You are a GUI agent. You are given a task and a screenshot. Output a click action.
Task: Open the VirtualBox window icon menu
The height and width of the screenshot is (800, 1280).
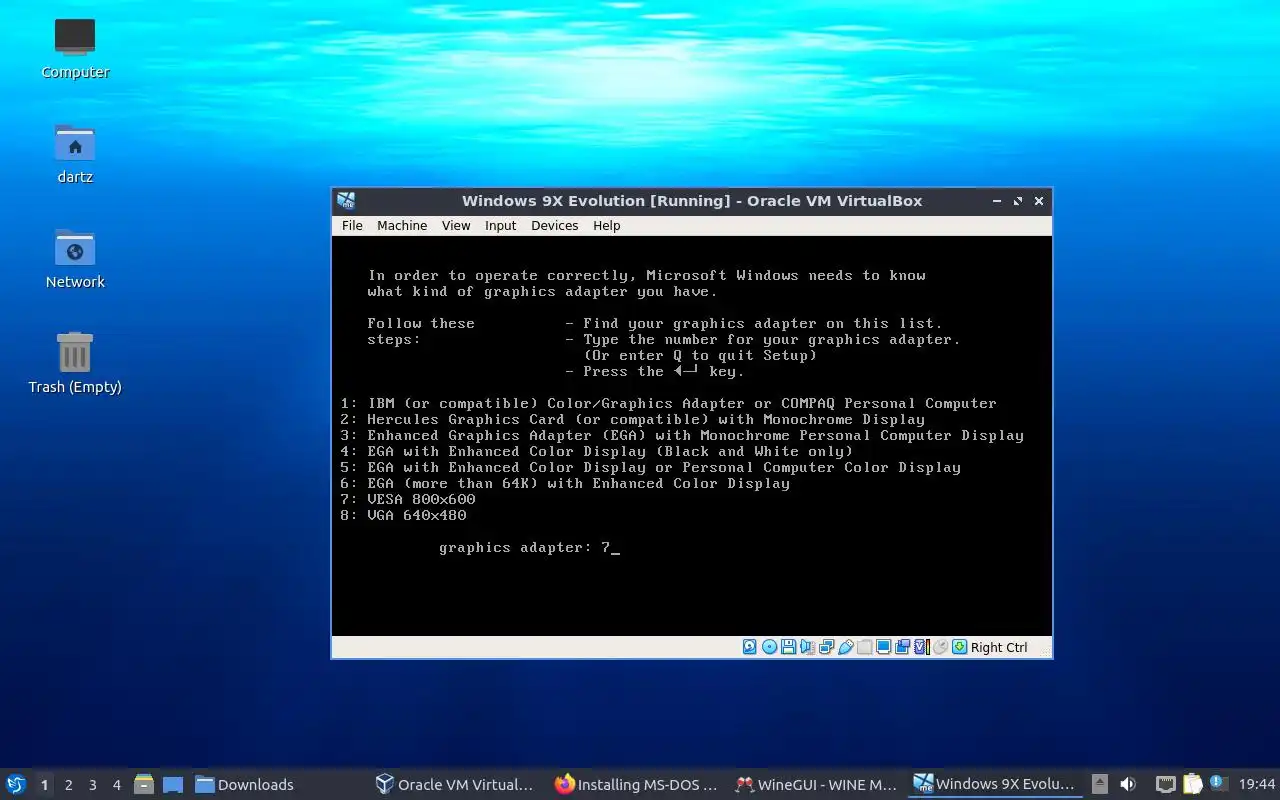(x=346, y=201)
